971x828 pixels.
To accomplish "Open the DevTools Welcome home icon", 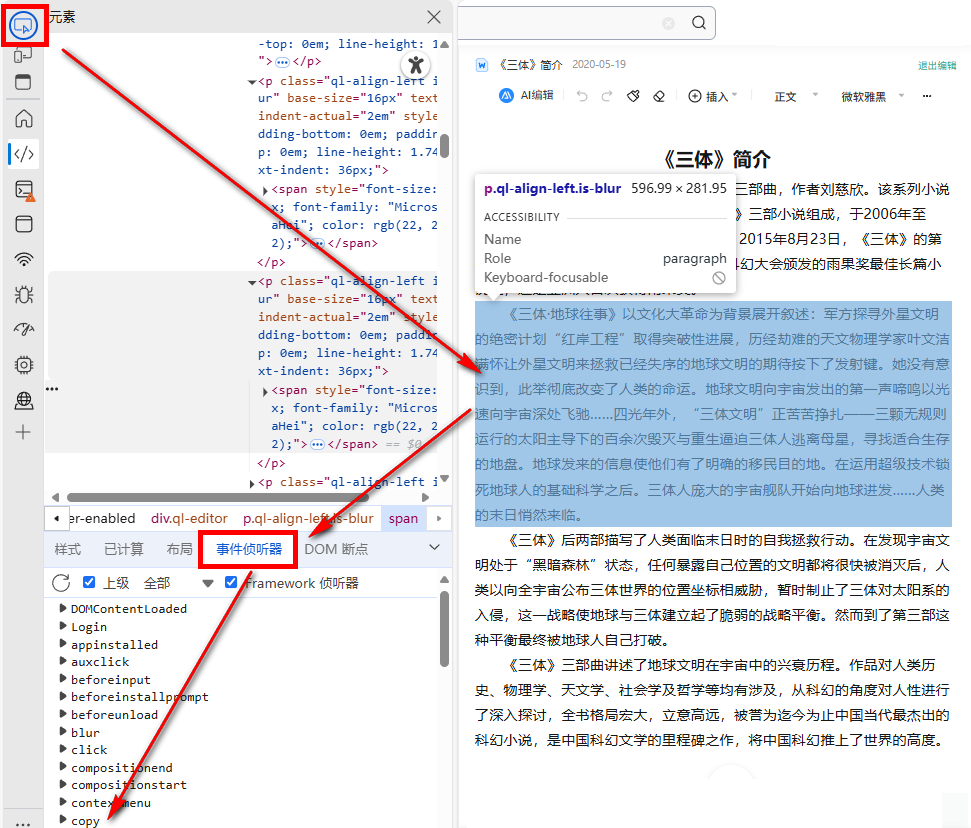I will click(x=24, y=118).
